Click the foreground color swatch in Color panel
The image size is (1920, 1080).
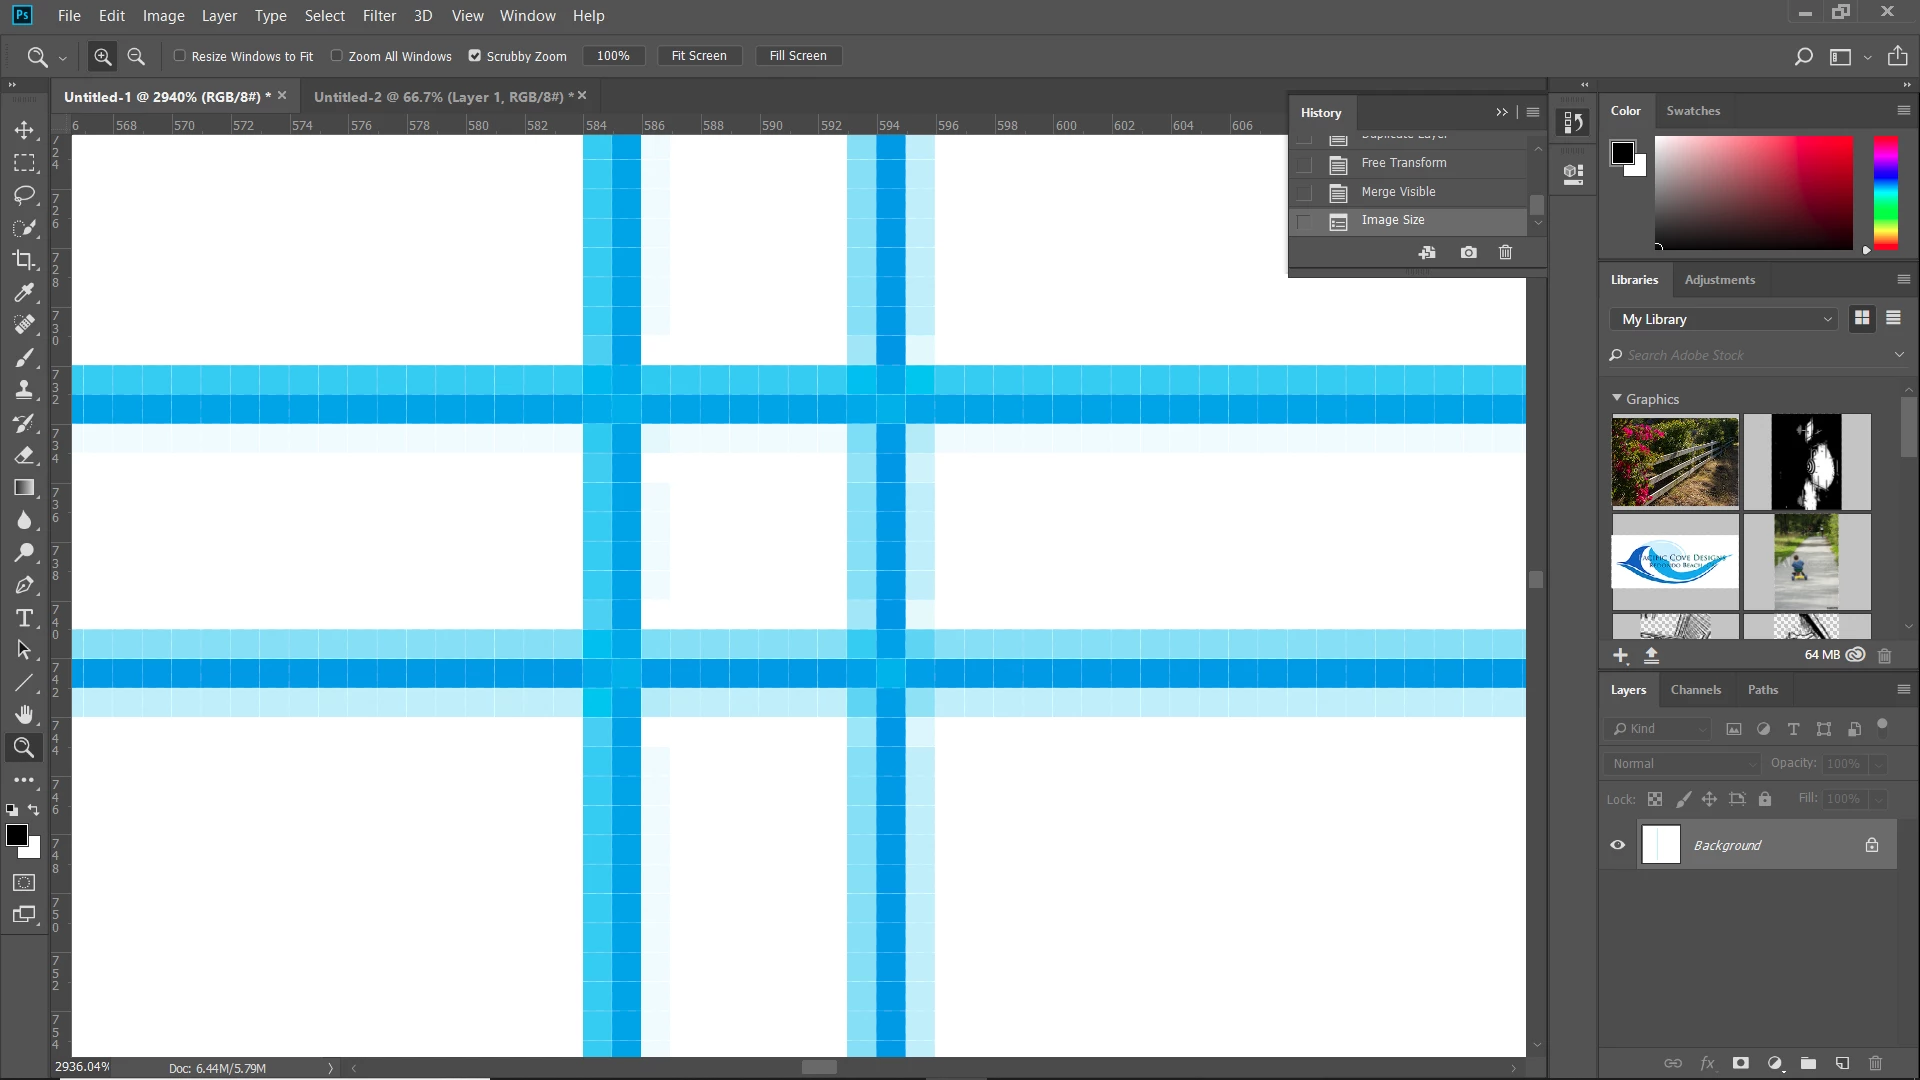click(1622, 153)
